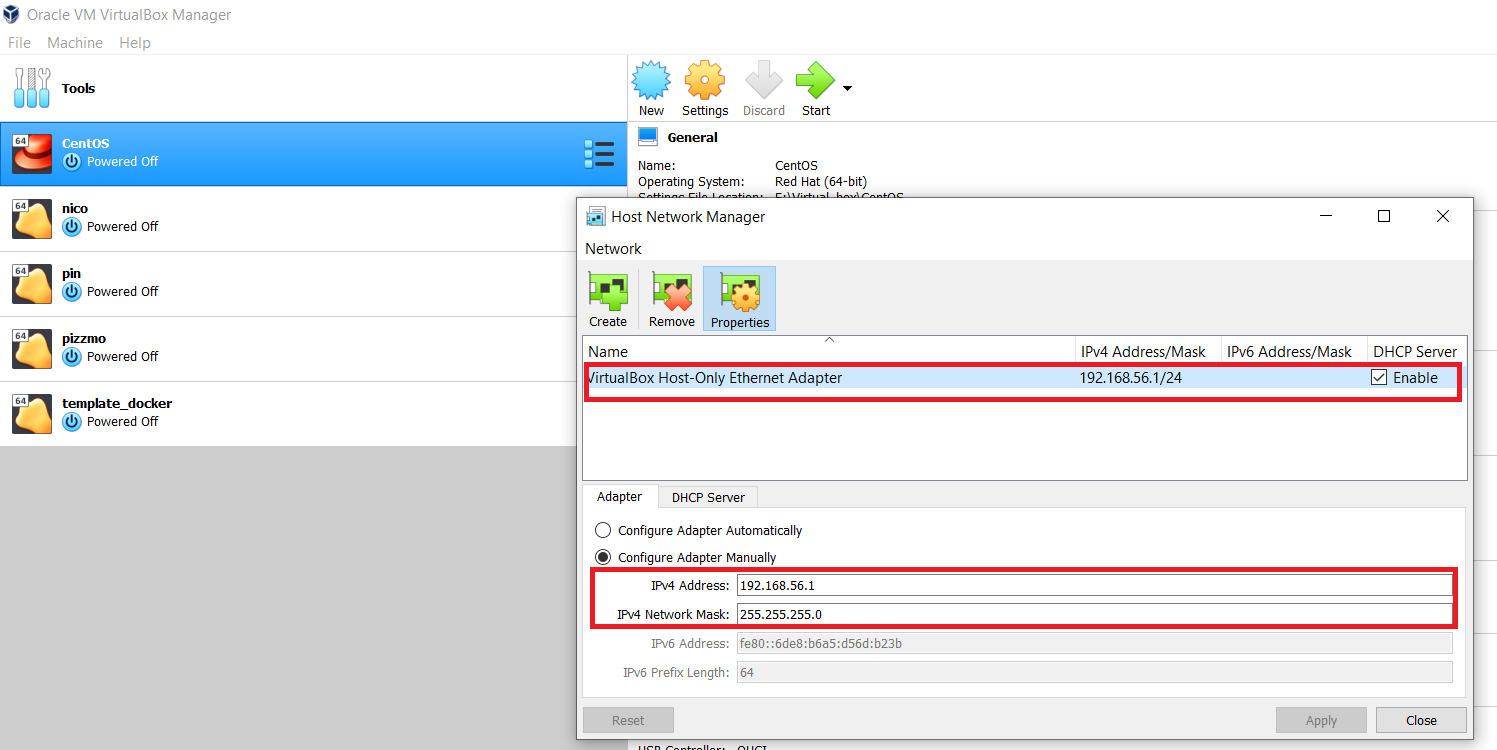Open the File menu
This screenshot has height=750, width=1497.
coord(19,43)
